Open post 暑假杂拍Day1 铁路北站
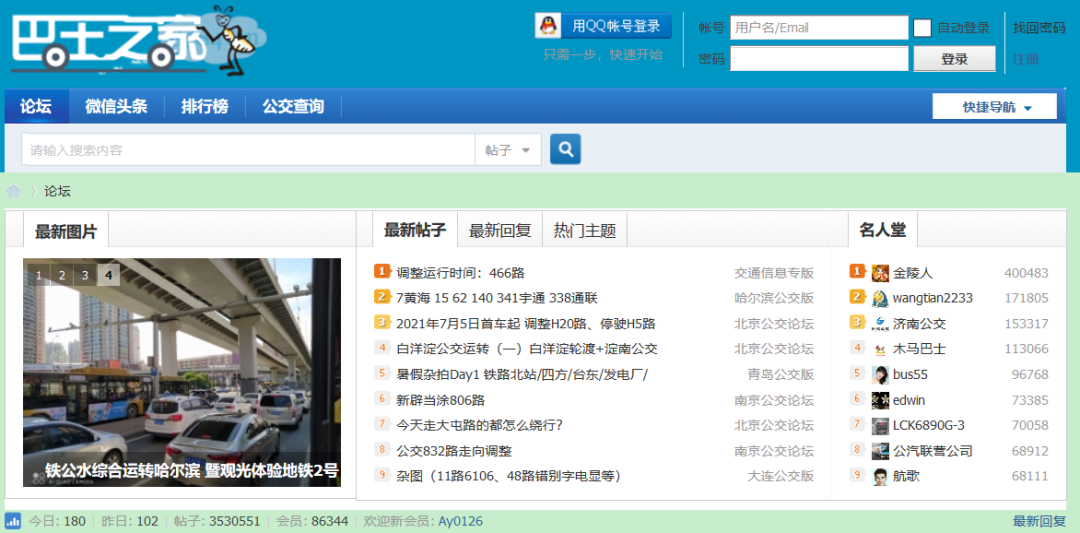The image size is (1080, 533). coord(523,375)
